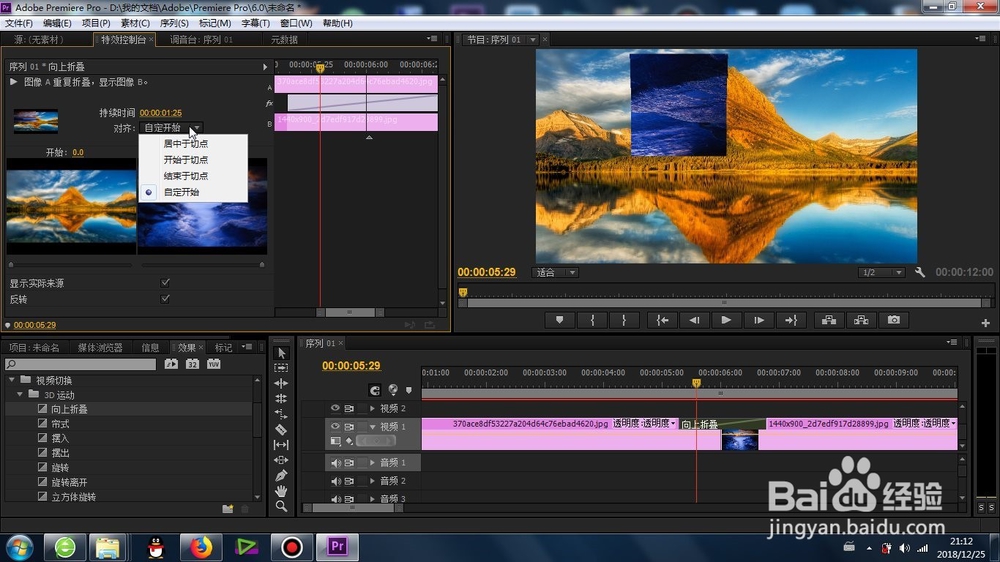Select the 自定开始 radio option
Screen dimensions: 1000x562
pyautogui.click(x=181, y=192)
